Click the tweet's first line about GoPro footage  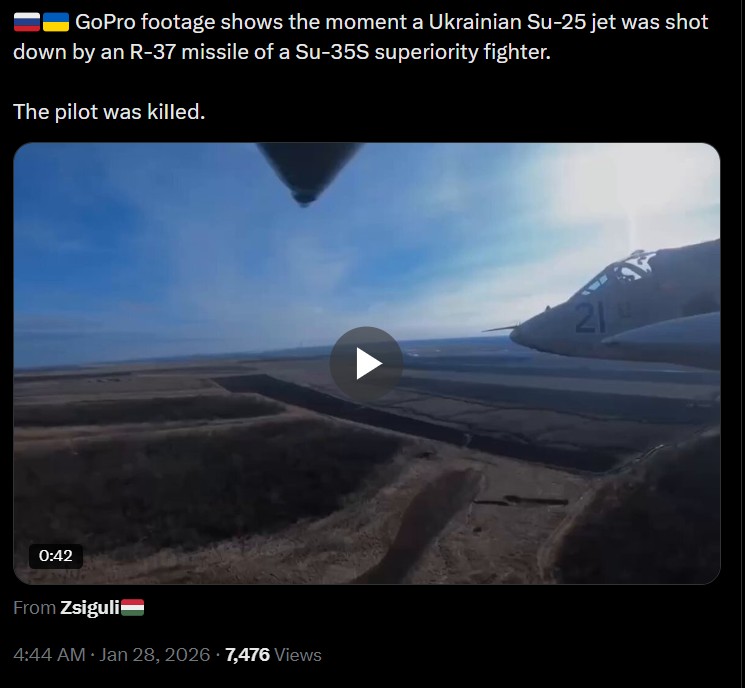[x=392, y=22]
